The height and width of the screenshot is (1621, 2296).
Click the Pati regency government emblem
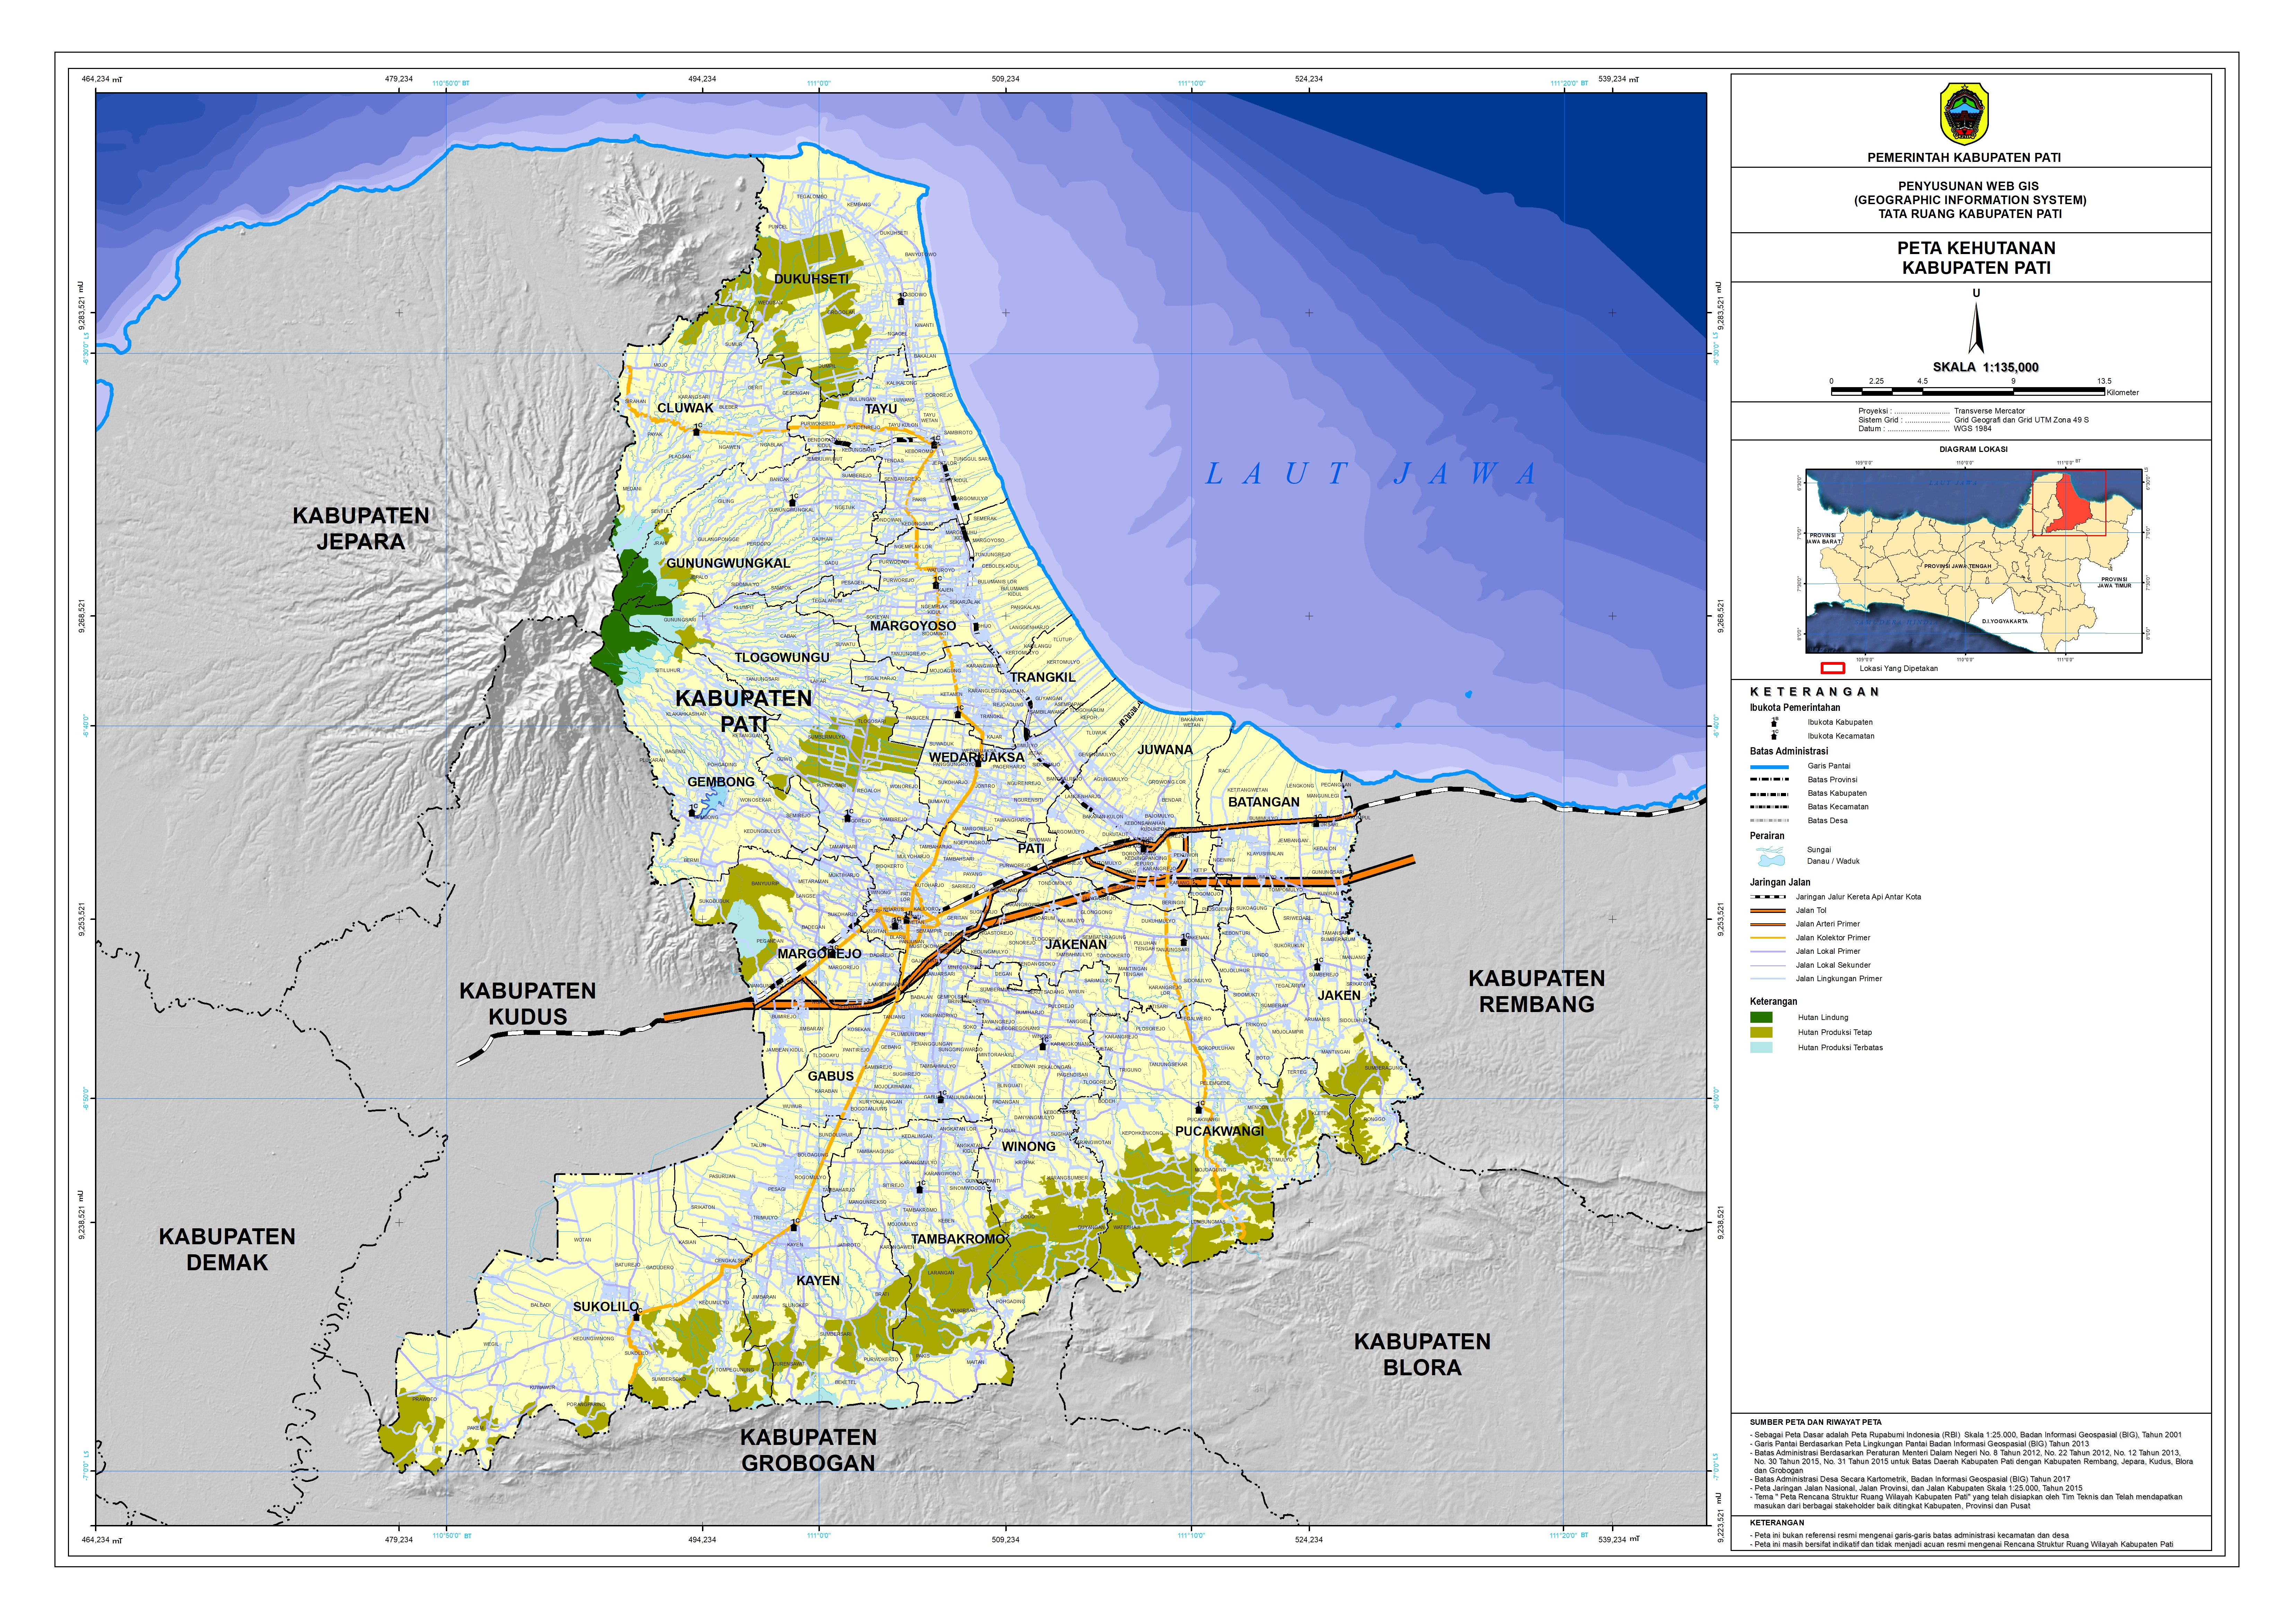(x=1964, y=114)
